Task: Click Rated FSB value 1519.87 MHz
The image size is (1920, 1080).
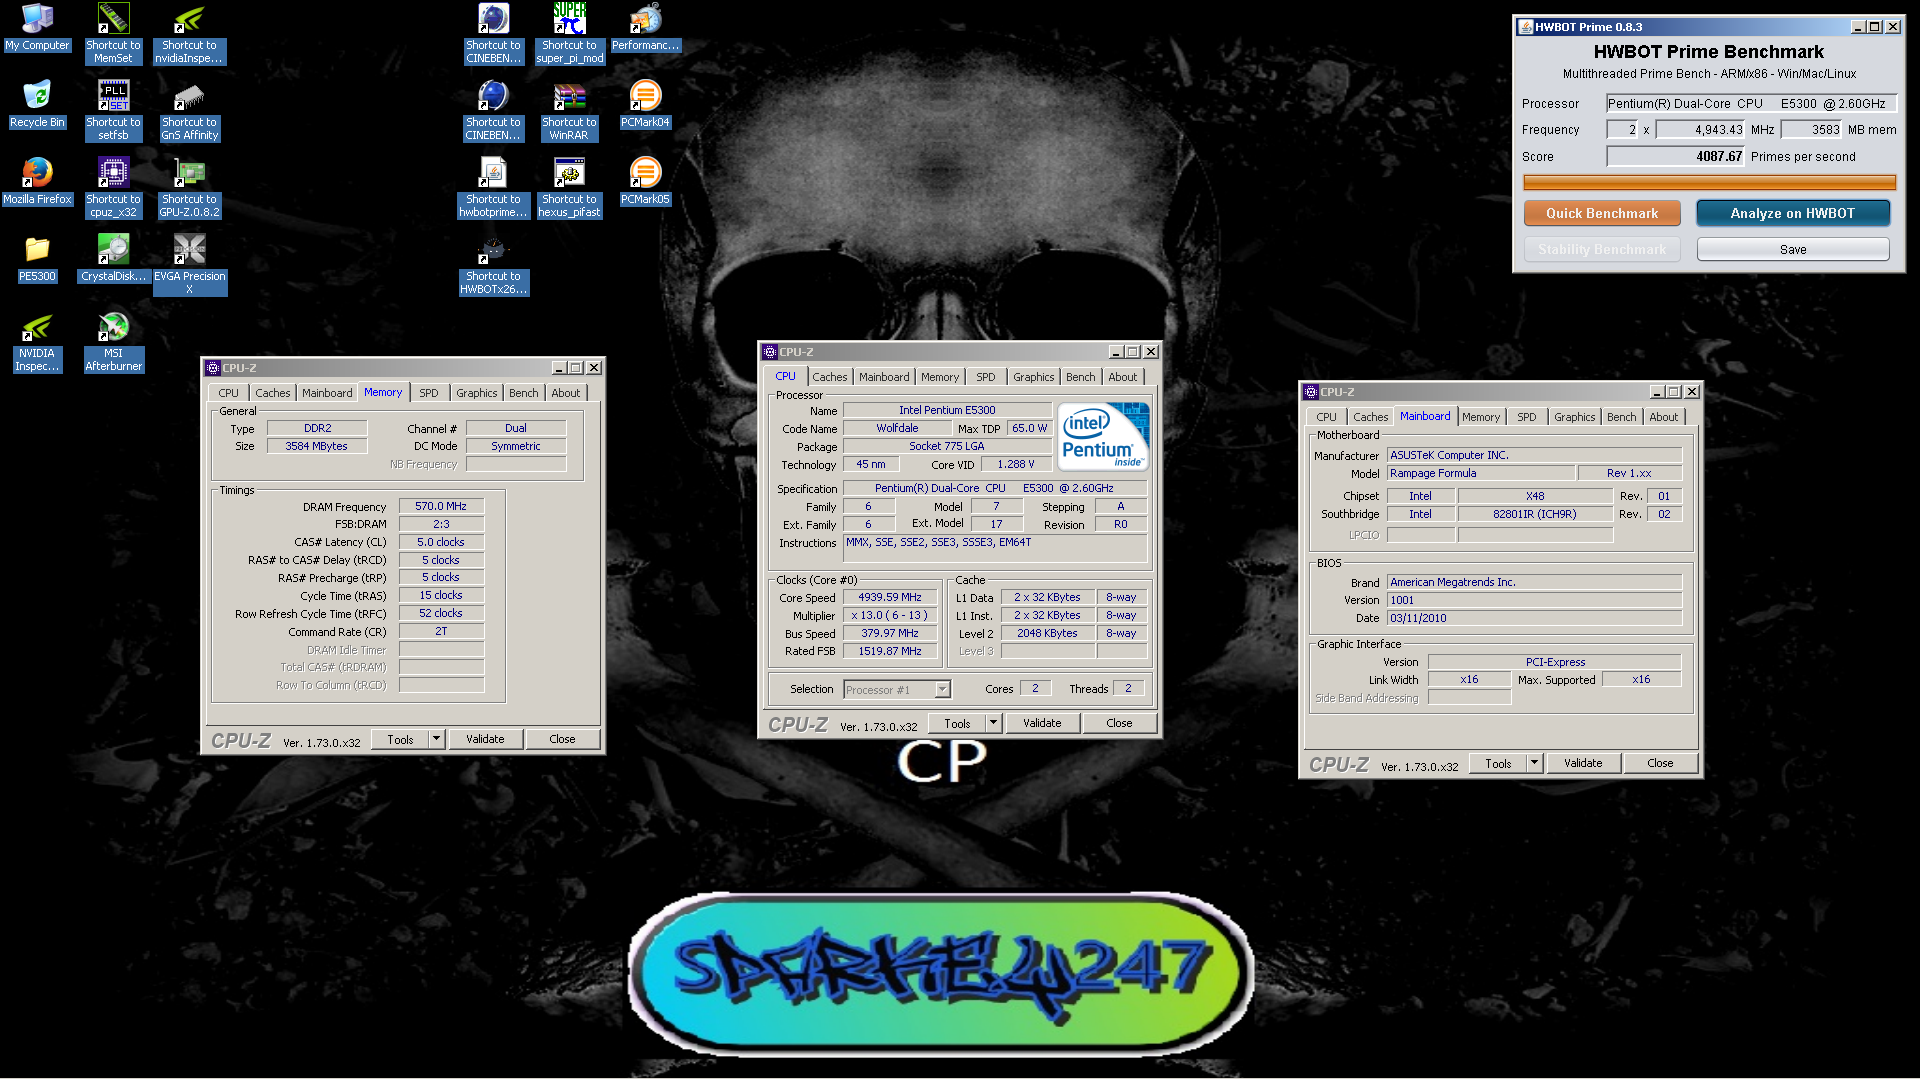Action: 890,651
